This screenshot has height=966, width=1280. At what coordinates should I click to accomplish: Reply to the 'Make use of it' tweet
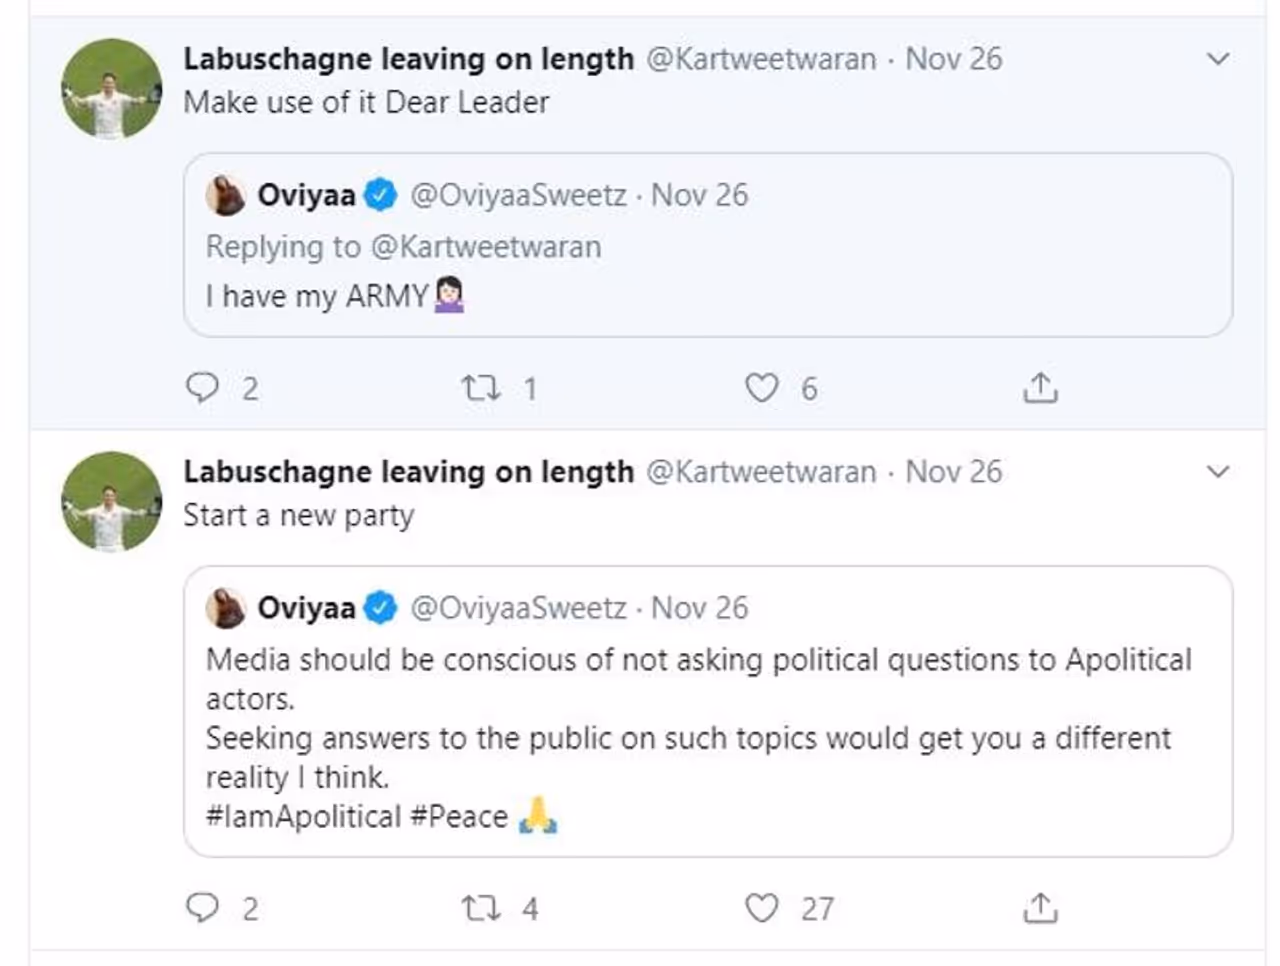[x=202, y=387]
